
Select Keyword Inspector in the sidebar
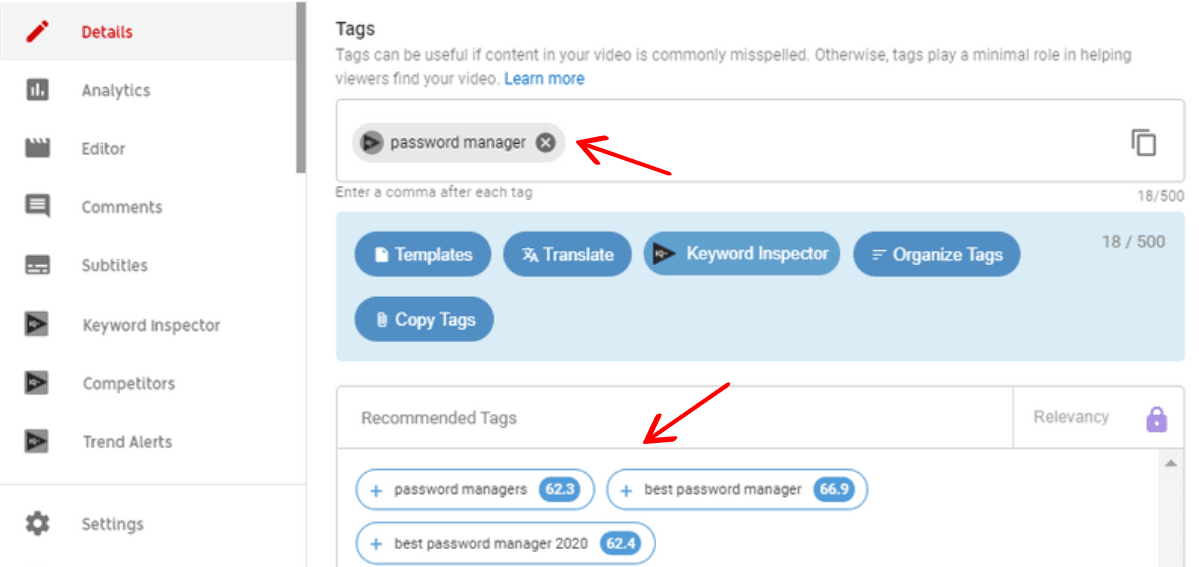click(150, 325)
